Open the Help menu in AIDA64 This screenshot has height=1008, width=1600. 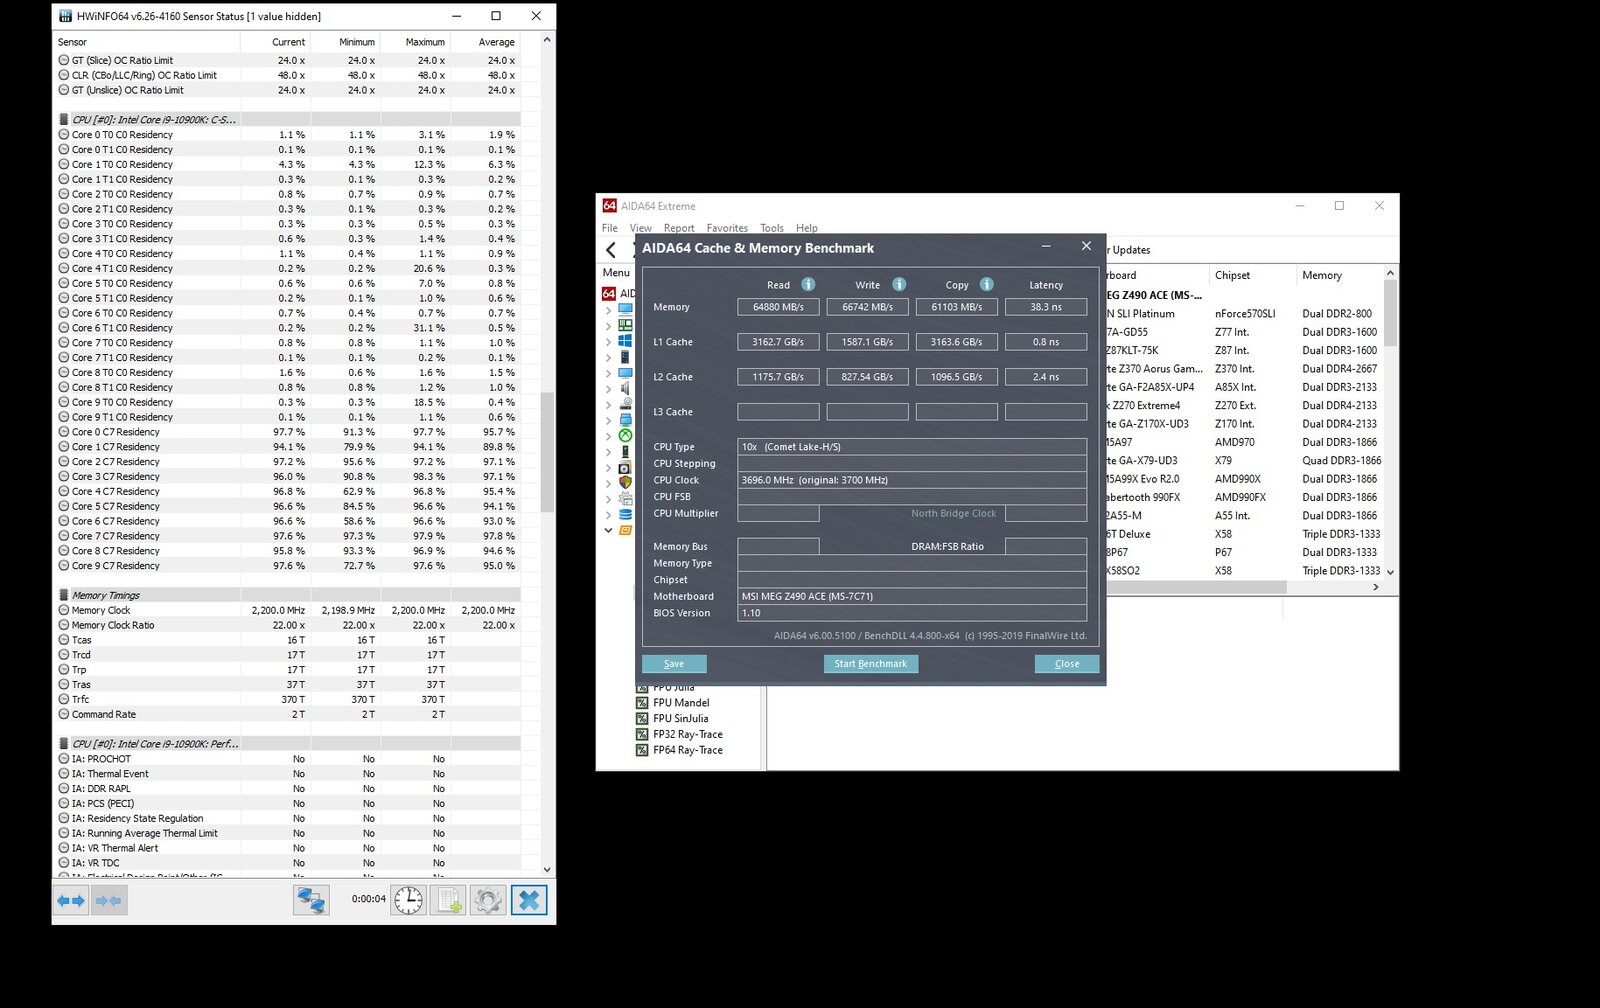(807, 228)
